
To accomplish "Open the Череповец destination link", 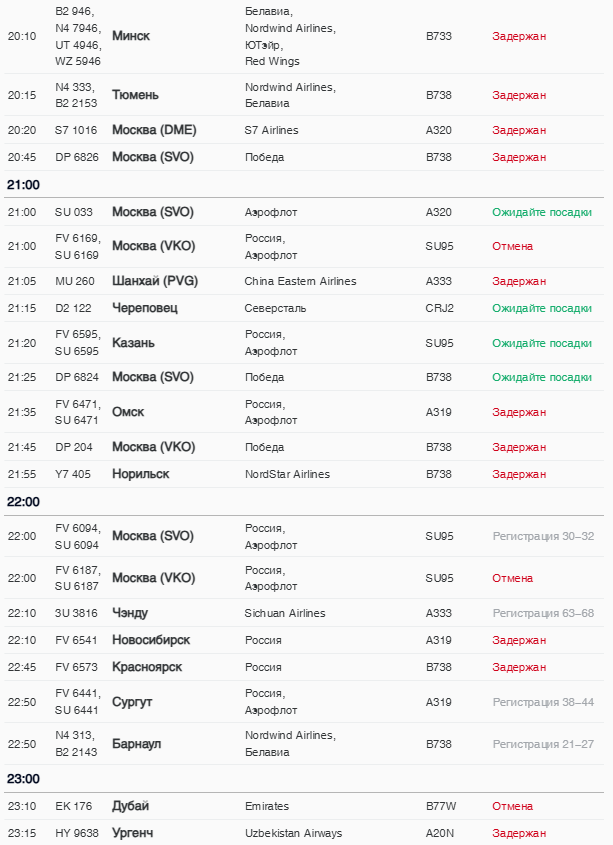I will (x=144, y=308).
